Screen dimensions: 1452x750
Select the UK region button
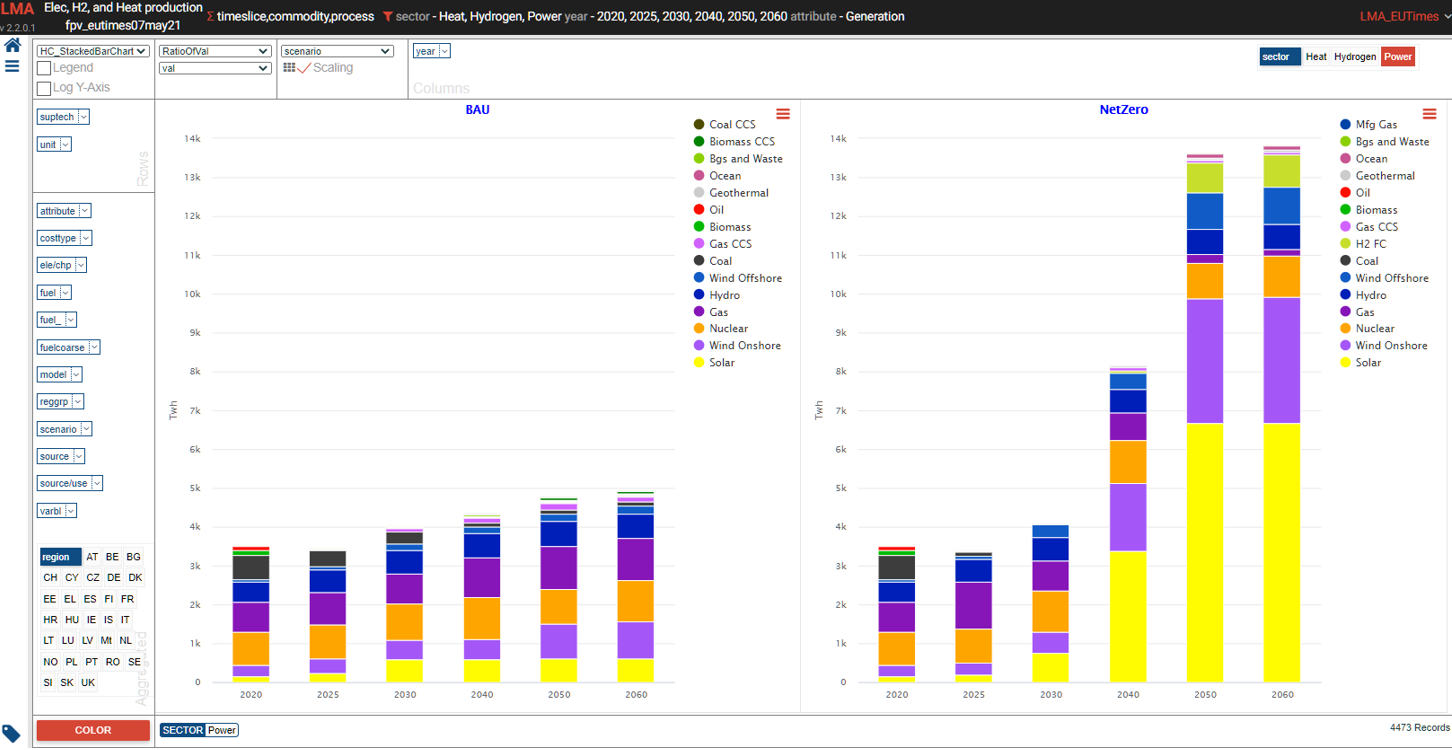88,683
